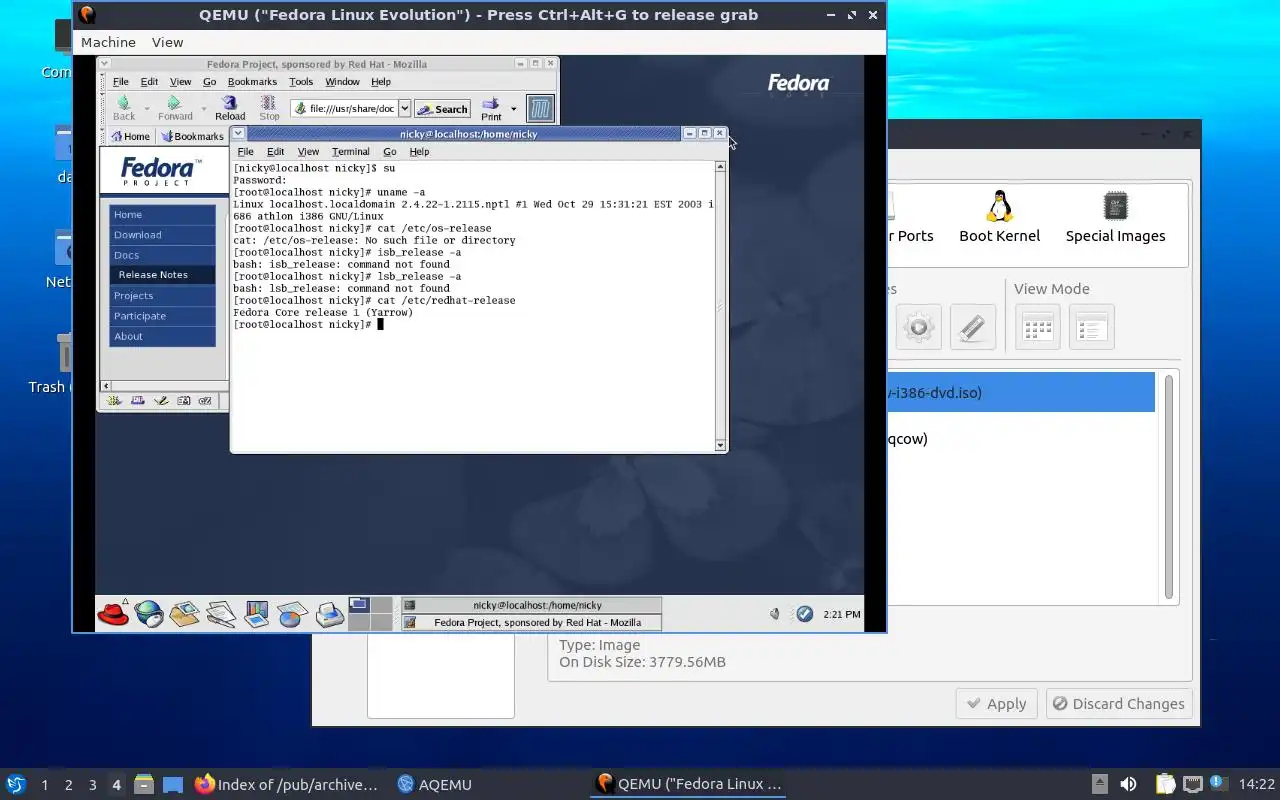Open the AQEMU taskbar entry
The image size is (1280, 800).
(x=434, y=785)
